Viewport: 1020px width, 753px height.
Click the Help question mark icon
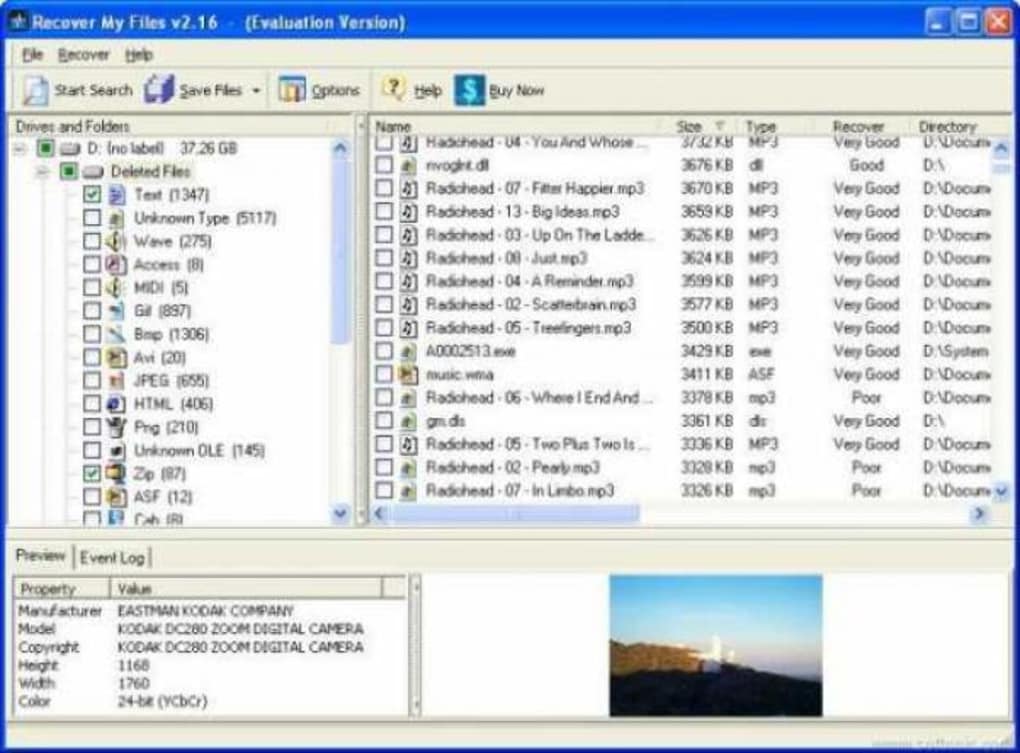396,89
